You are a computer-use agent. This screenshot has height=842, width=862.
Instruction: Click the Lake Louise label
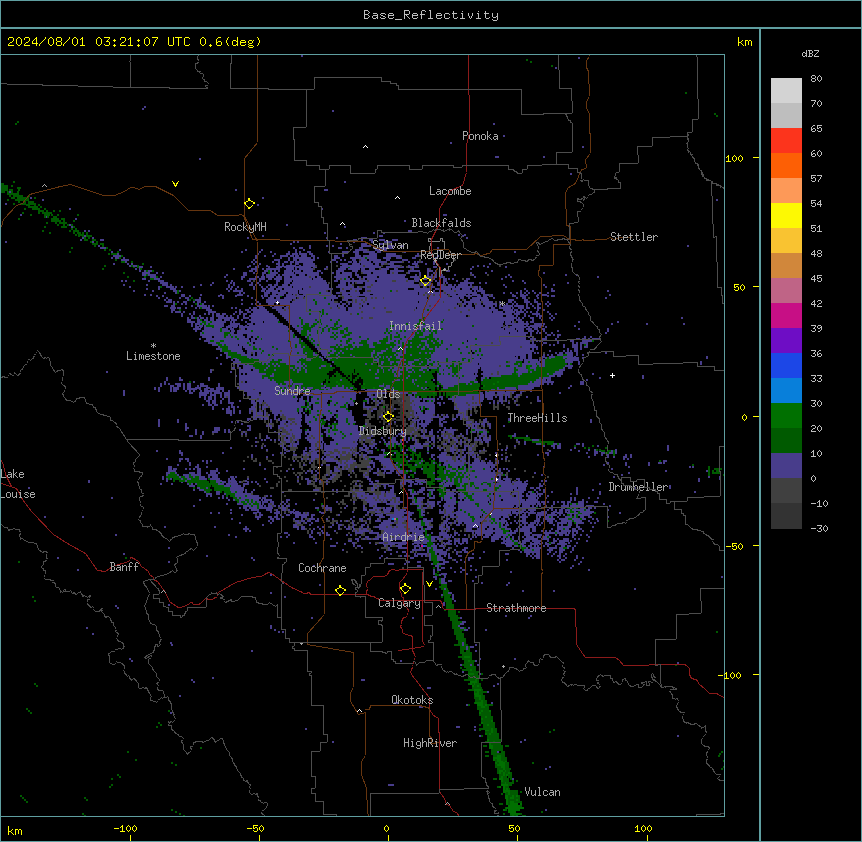(18, 484)
